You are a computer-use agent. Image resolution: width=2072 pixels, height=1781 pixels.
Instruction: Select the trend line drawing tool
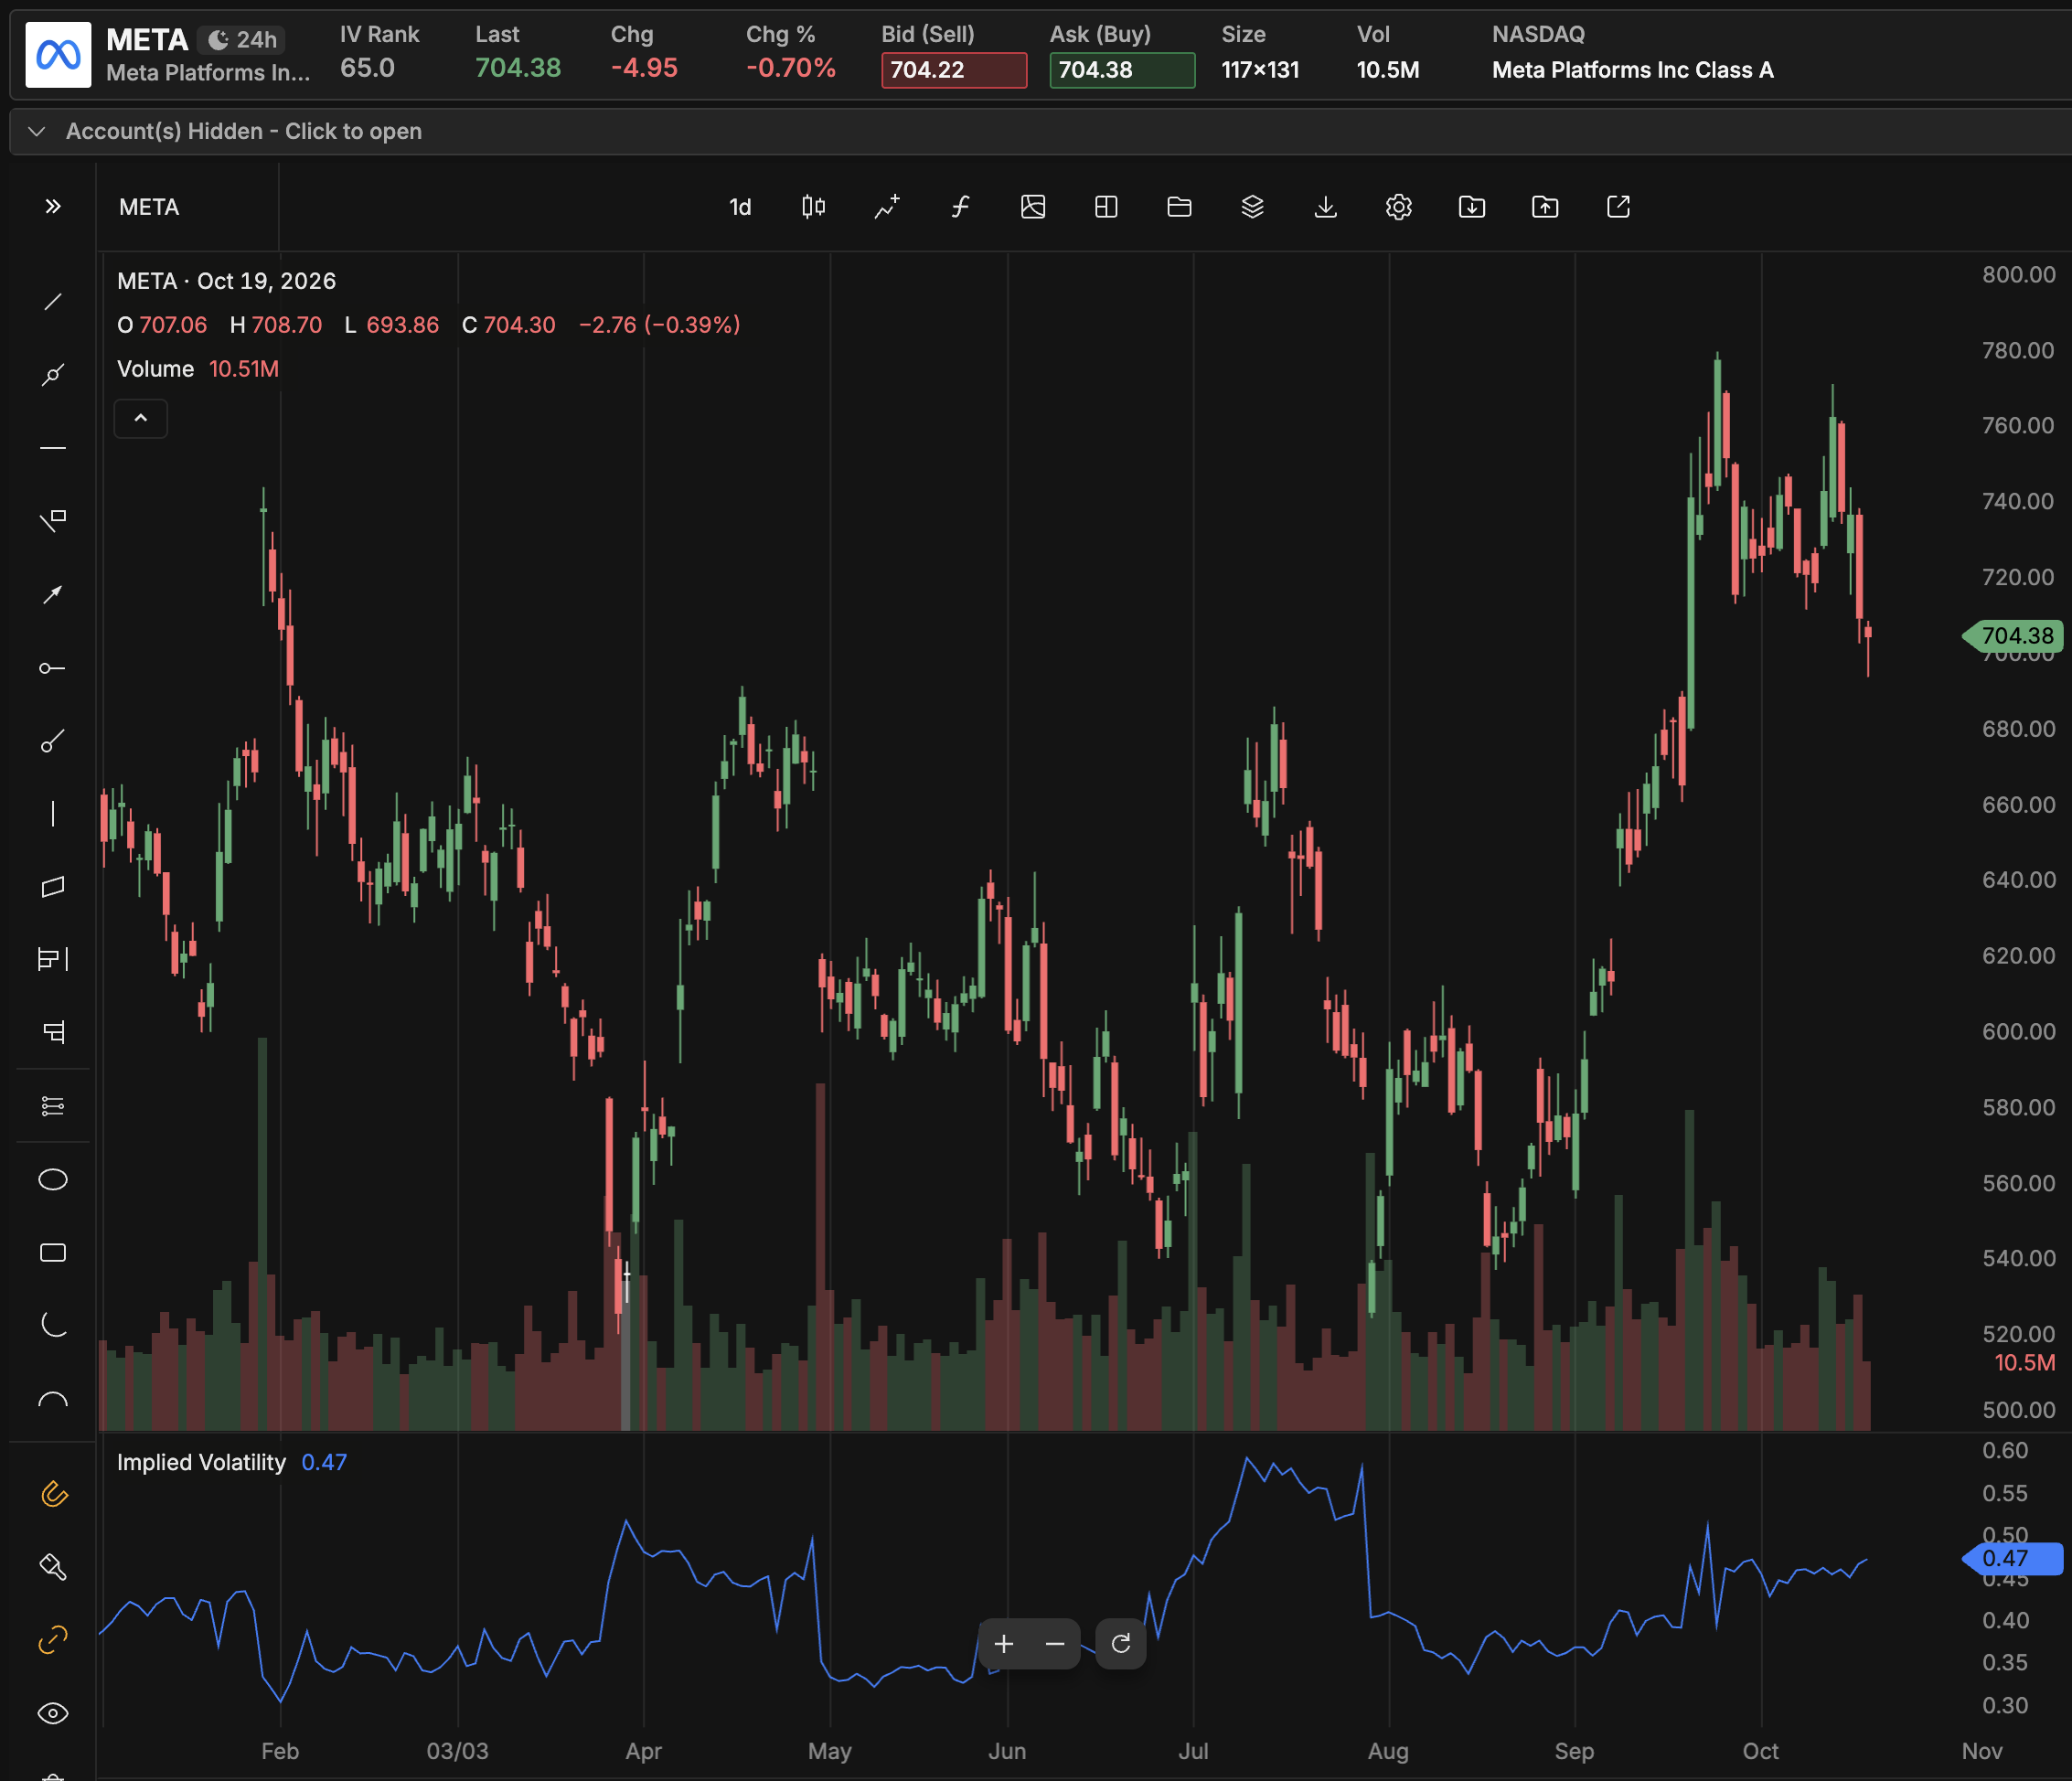tap(53, 302)
